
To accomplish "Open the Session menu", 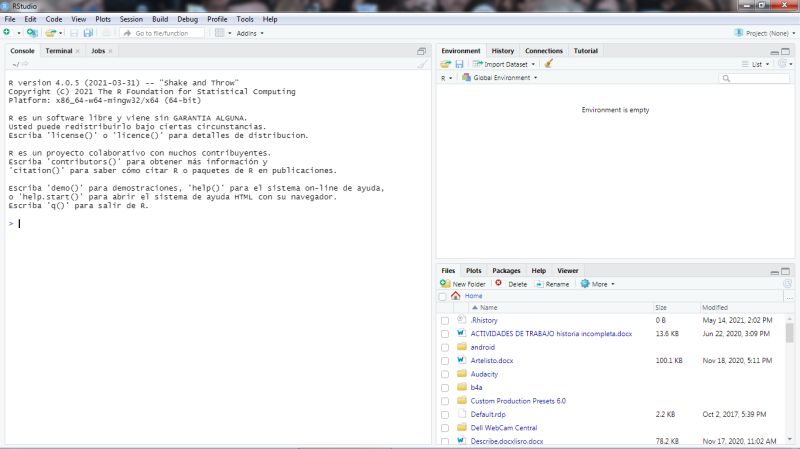I will pyautogui.click(x=131, y=19).
